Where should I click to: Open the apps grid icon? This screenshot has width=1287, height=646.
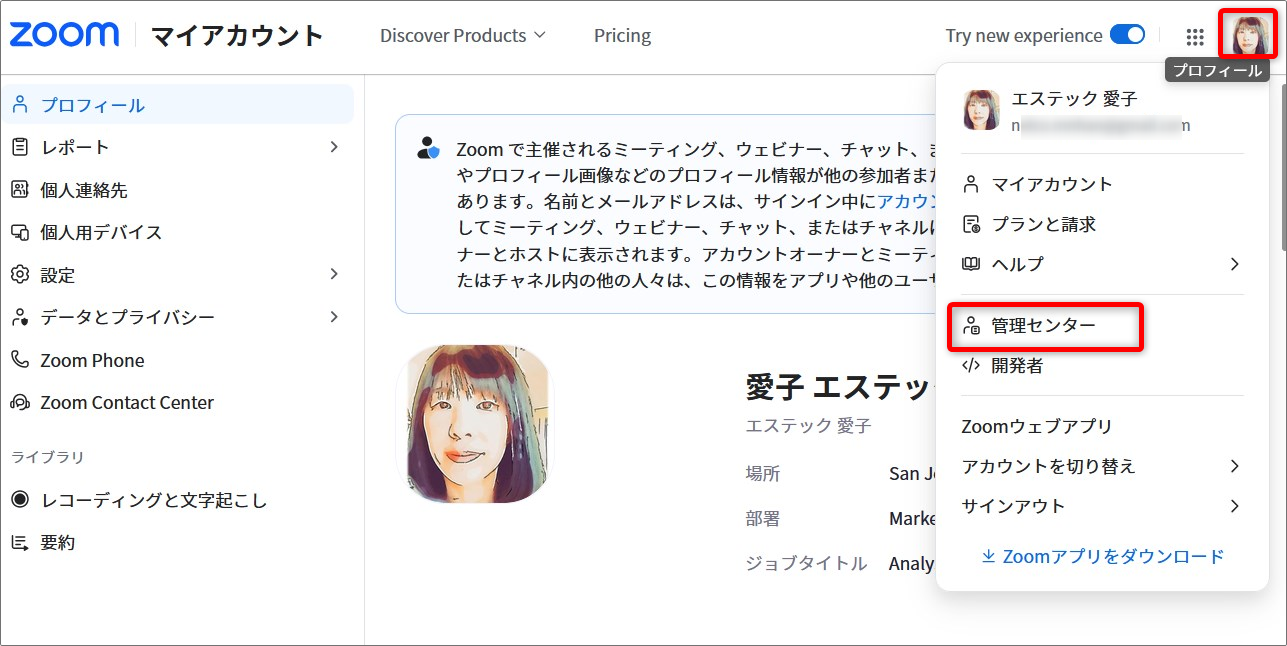tap(1195, 37)
